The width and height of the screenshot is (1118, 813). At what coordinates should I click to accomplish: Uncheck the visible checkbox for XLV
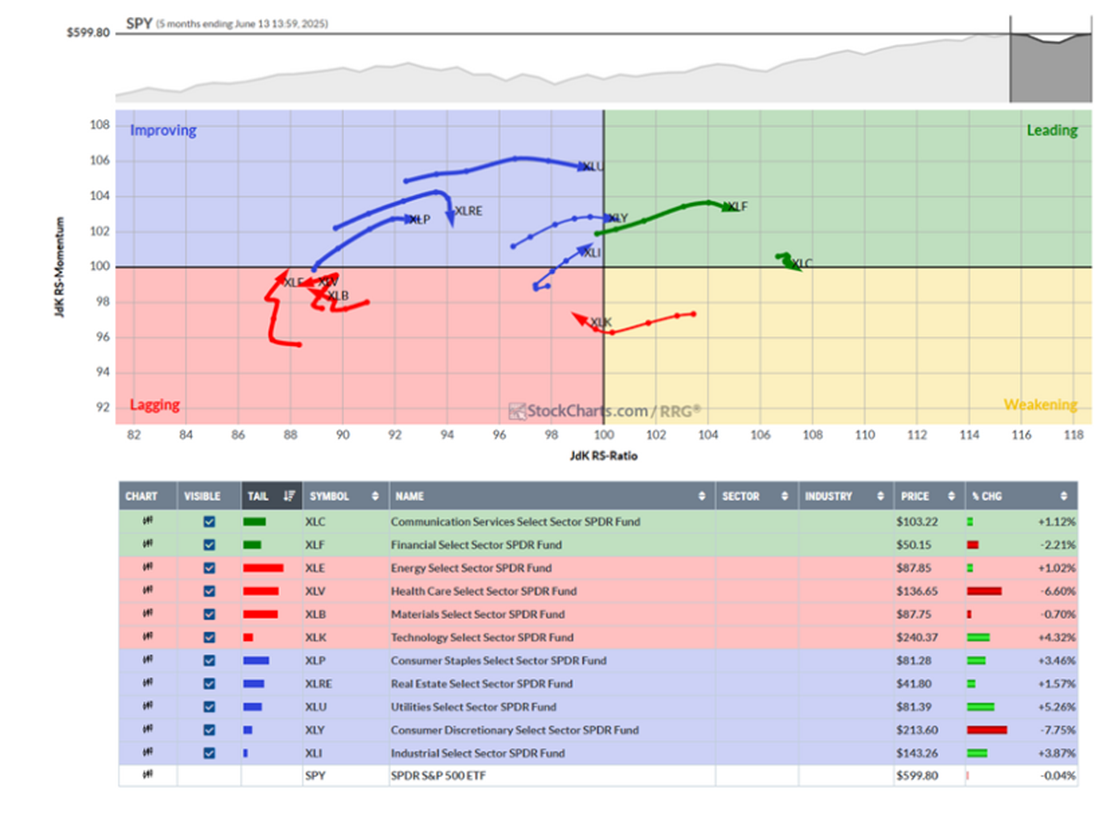[209, 591]
